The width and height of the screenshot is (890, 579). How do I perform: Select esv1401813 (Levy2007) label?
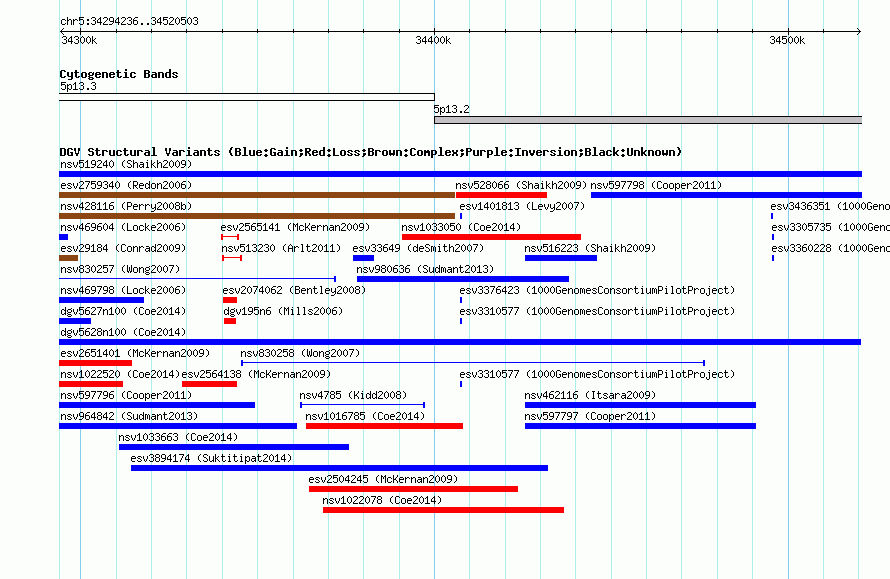pos(522,206)
